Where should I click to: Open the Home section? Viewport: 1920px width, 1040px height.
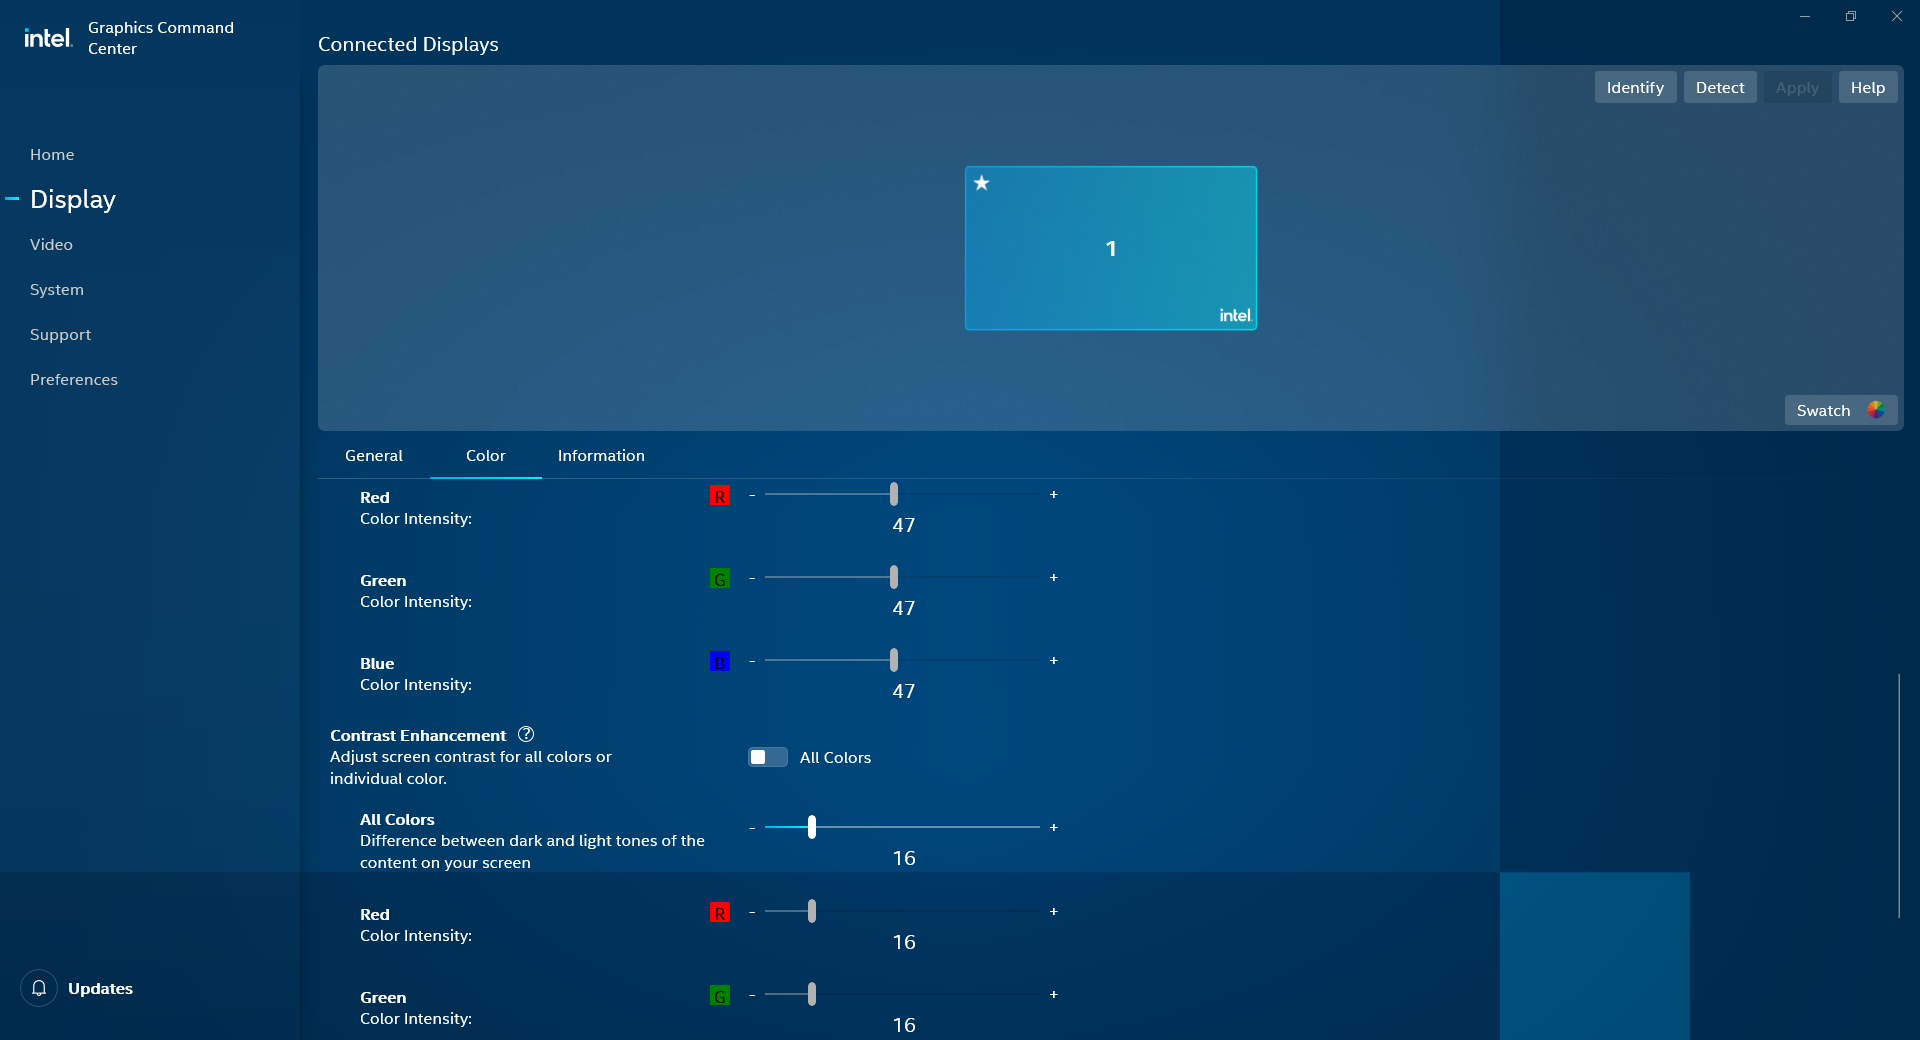(52, 154)
